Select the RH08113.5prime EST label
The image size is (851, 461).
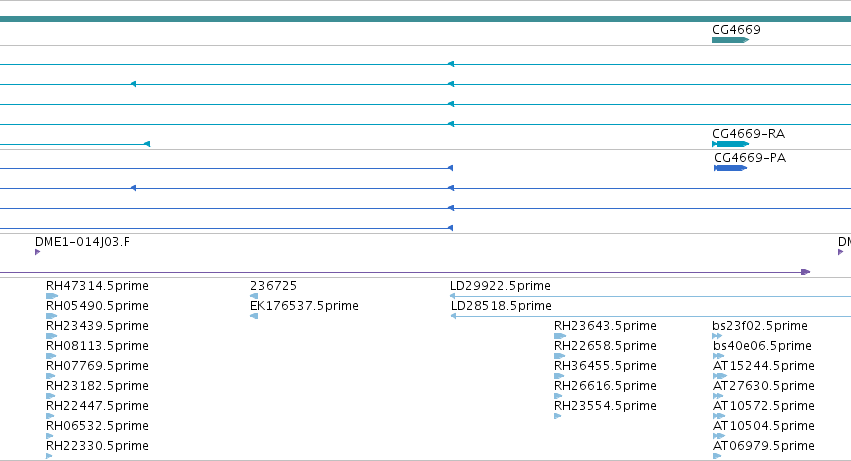point(97,346)
